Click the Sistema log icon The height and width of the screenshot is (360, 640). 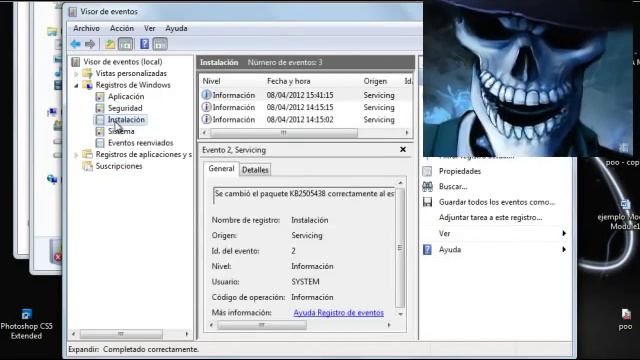(x=100, y=131)
